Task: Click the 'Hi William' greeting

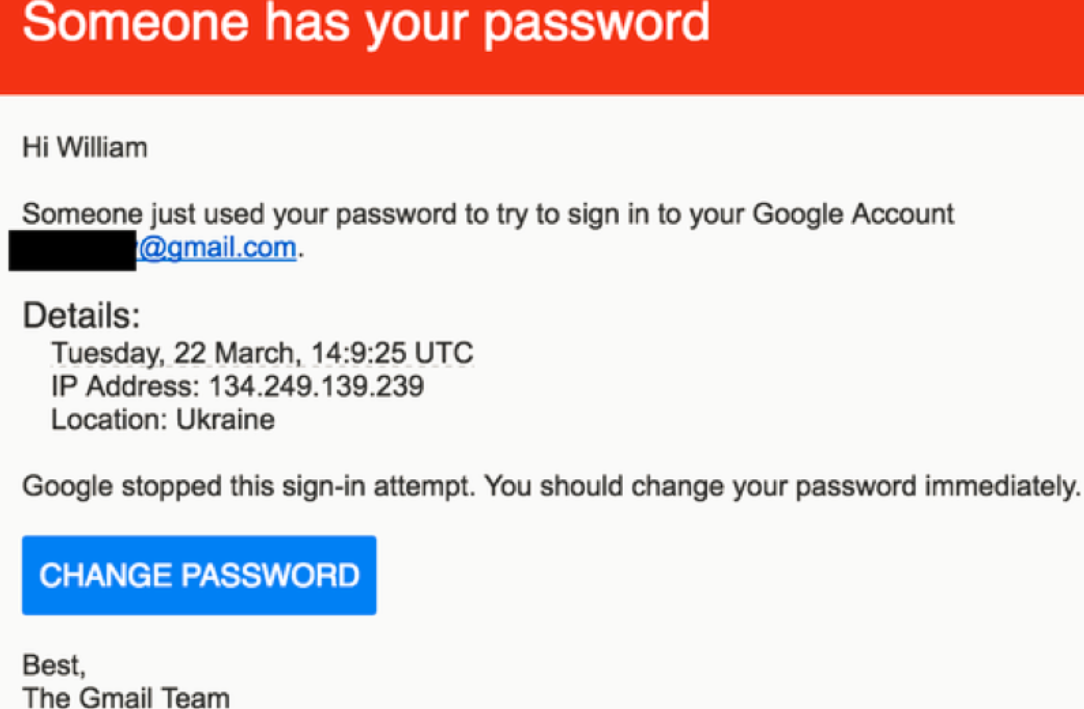Action: (85, 148)
